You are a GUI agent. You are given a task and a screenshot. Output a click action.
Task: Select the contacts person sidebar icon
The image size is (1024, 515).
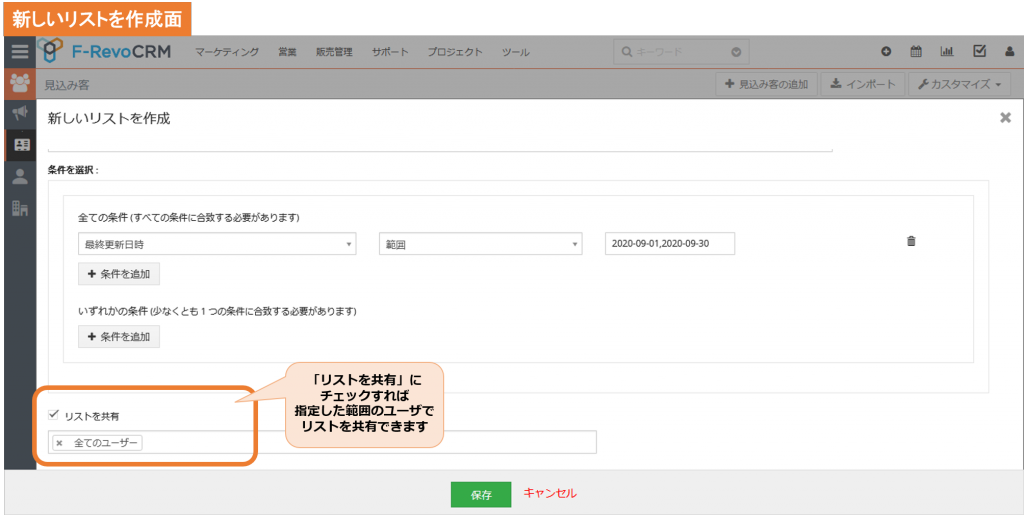tap(20, 176)
